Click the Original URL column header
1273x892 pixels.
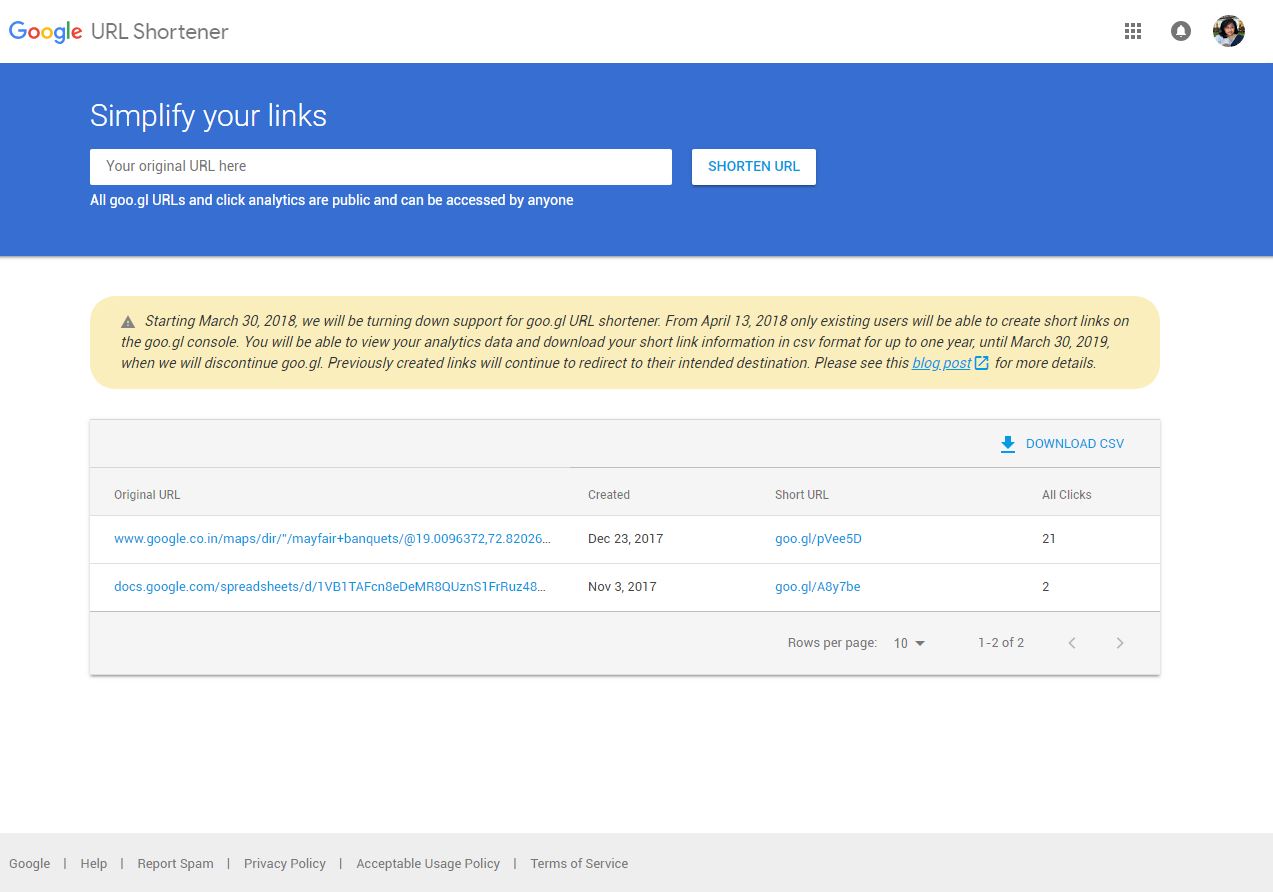[x=147, y=495]
